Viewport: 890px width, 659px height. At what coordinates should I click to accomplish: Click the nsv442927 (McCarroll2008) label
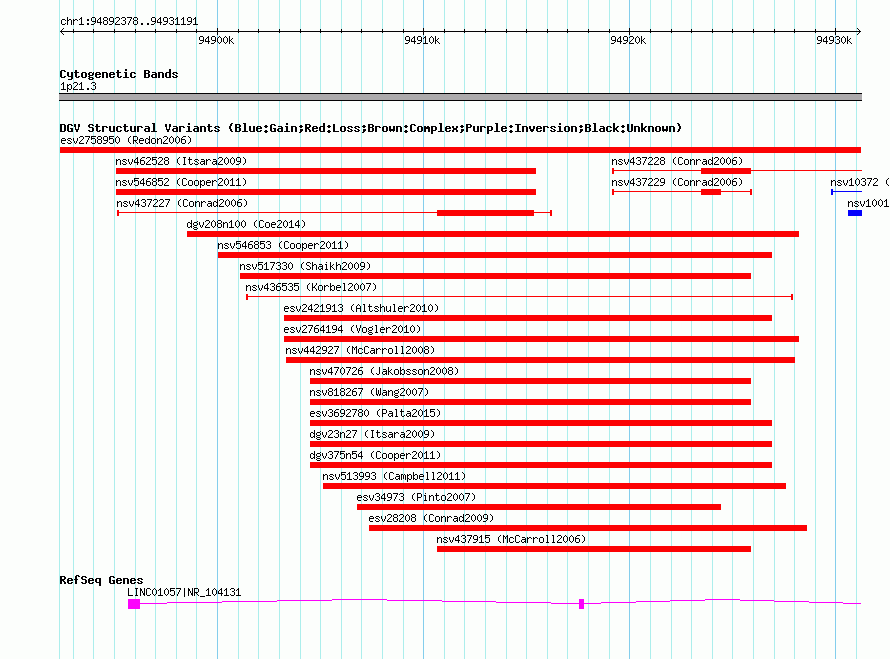tap(360, 350)
